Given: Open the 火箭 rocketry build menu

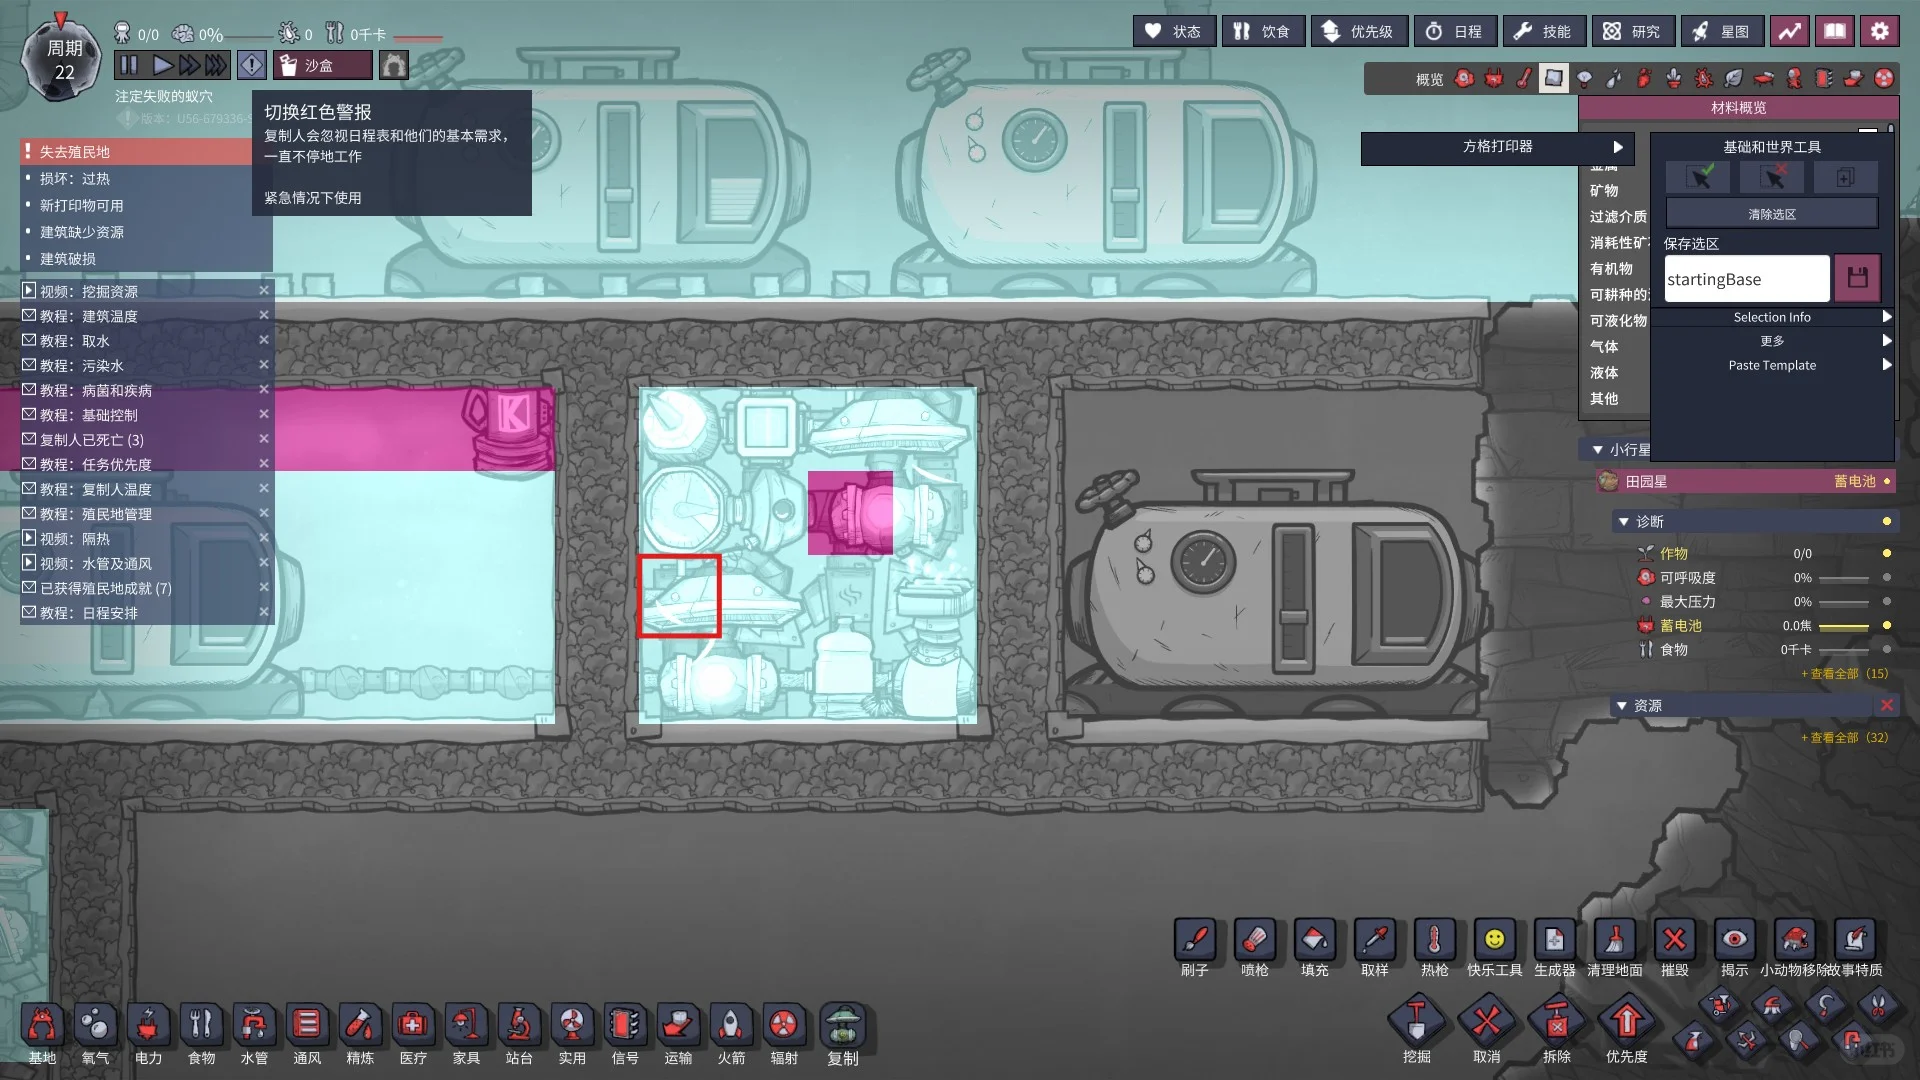Looking at the screenshot, I should coord(731,1026).
